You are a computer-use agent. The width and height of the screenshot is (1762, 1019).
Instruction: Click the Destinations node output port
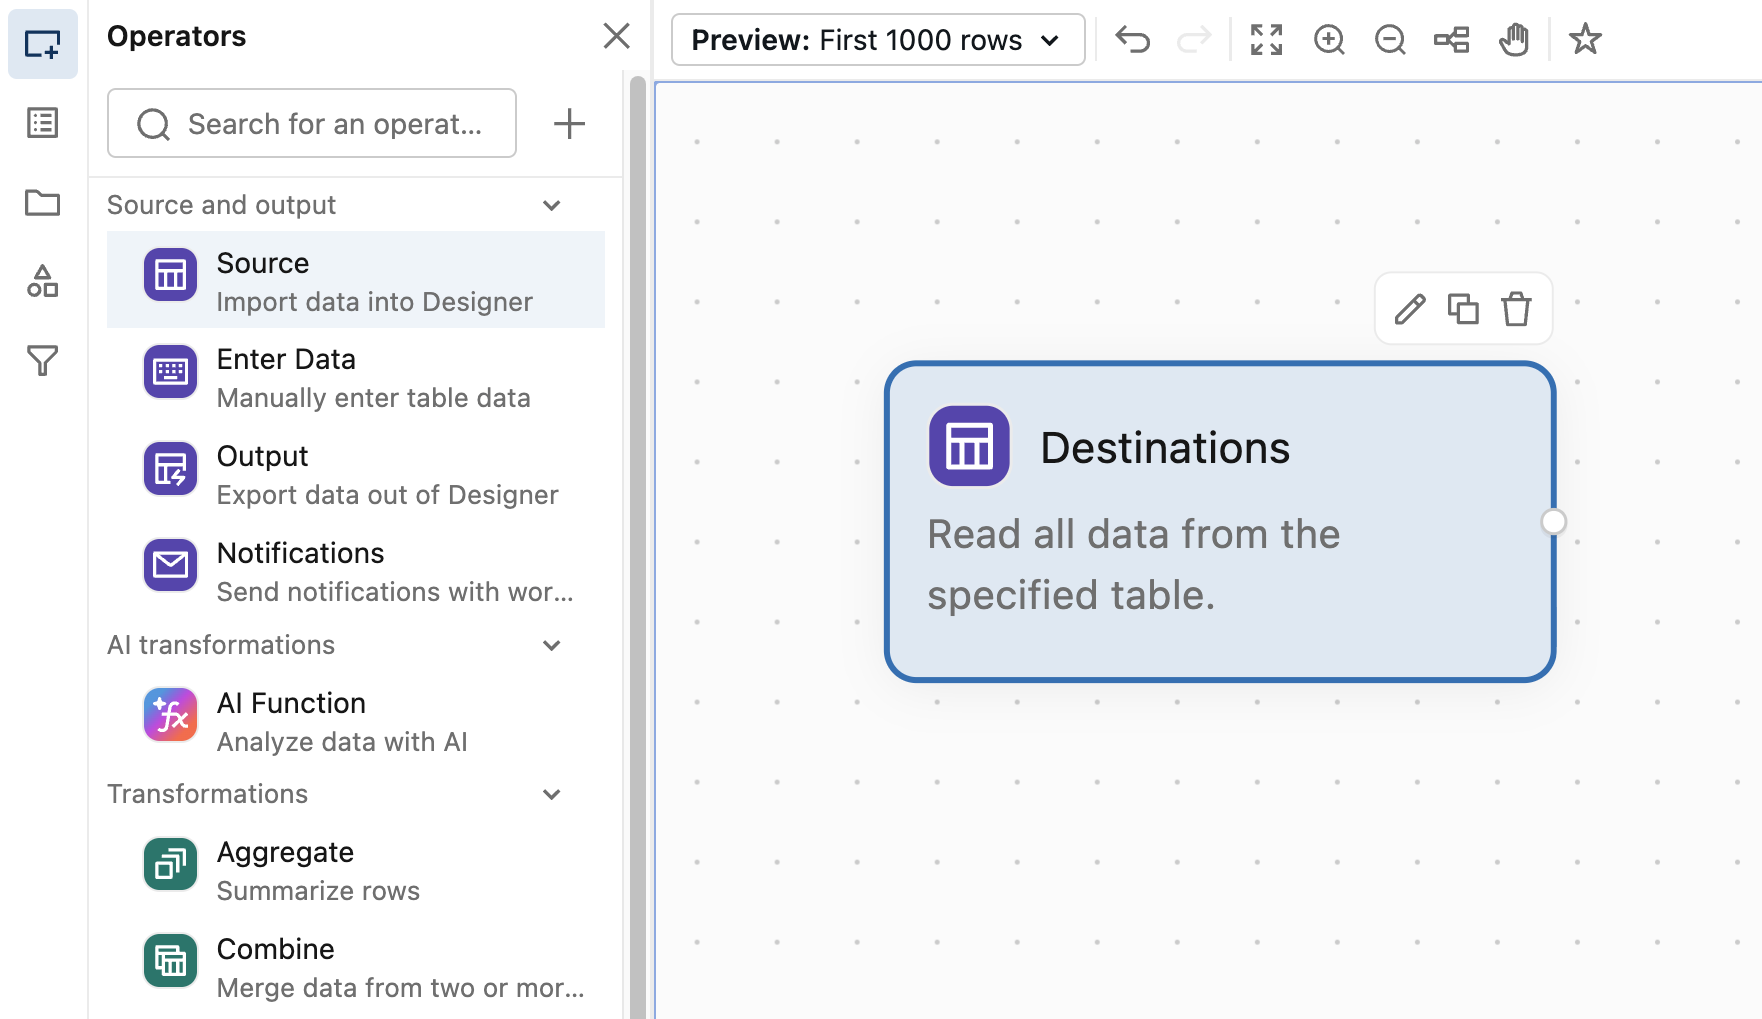(x=1553, y=522)
